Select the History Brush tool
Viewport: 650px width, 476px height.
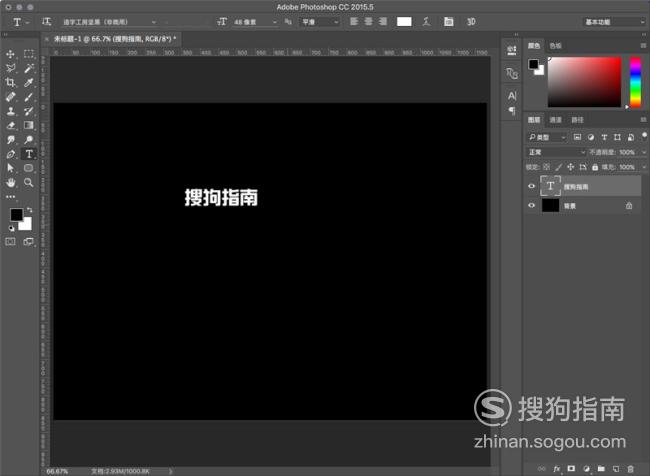pos(29,111)
